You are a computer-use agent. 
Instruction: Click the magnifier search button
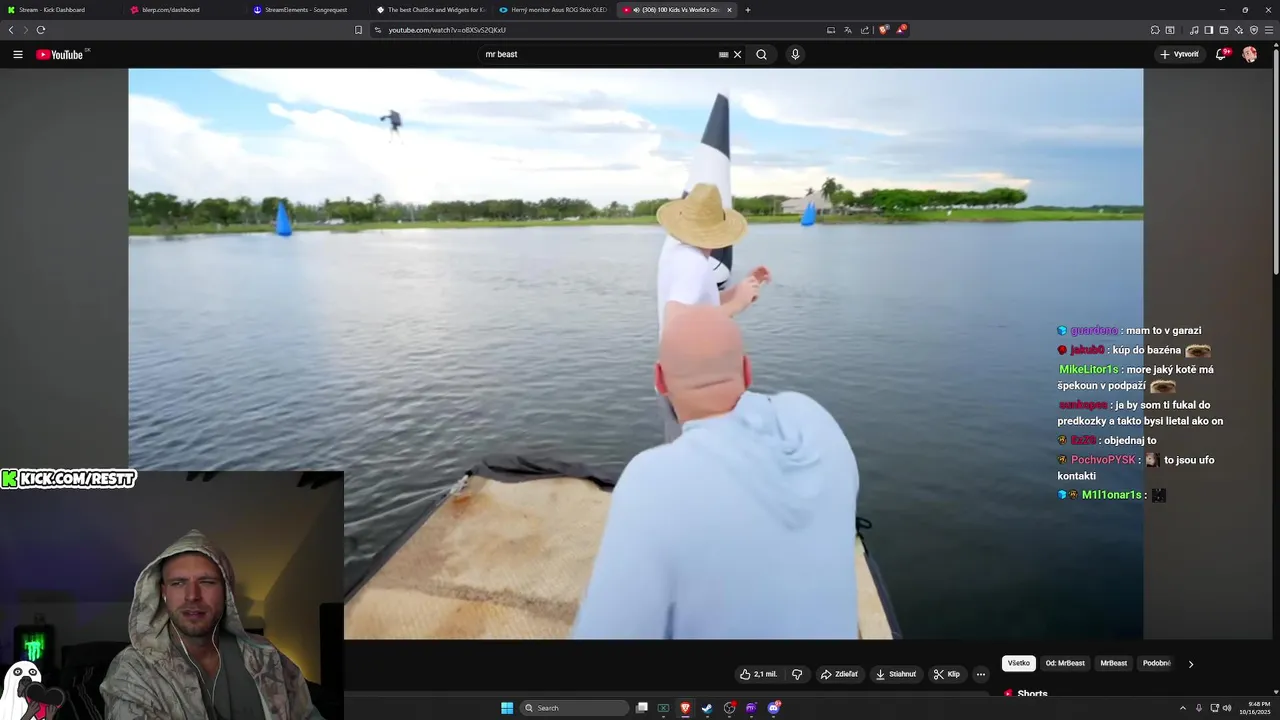[x=761, y=55]
